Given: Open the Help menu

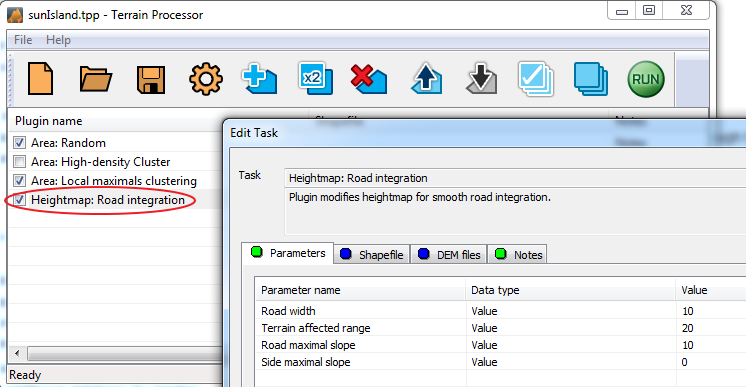Looking at the screenshot, I should [x=58, y=40].
